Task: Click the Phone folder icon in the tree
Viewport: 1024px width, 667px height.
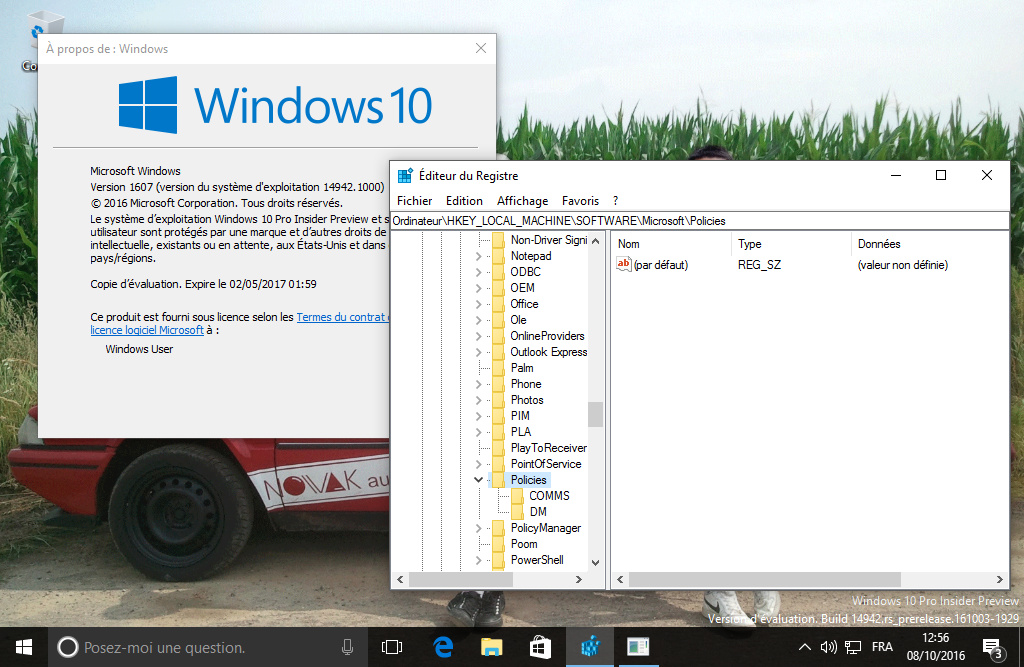Action: click(498, 384)
